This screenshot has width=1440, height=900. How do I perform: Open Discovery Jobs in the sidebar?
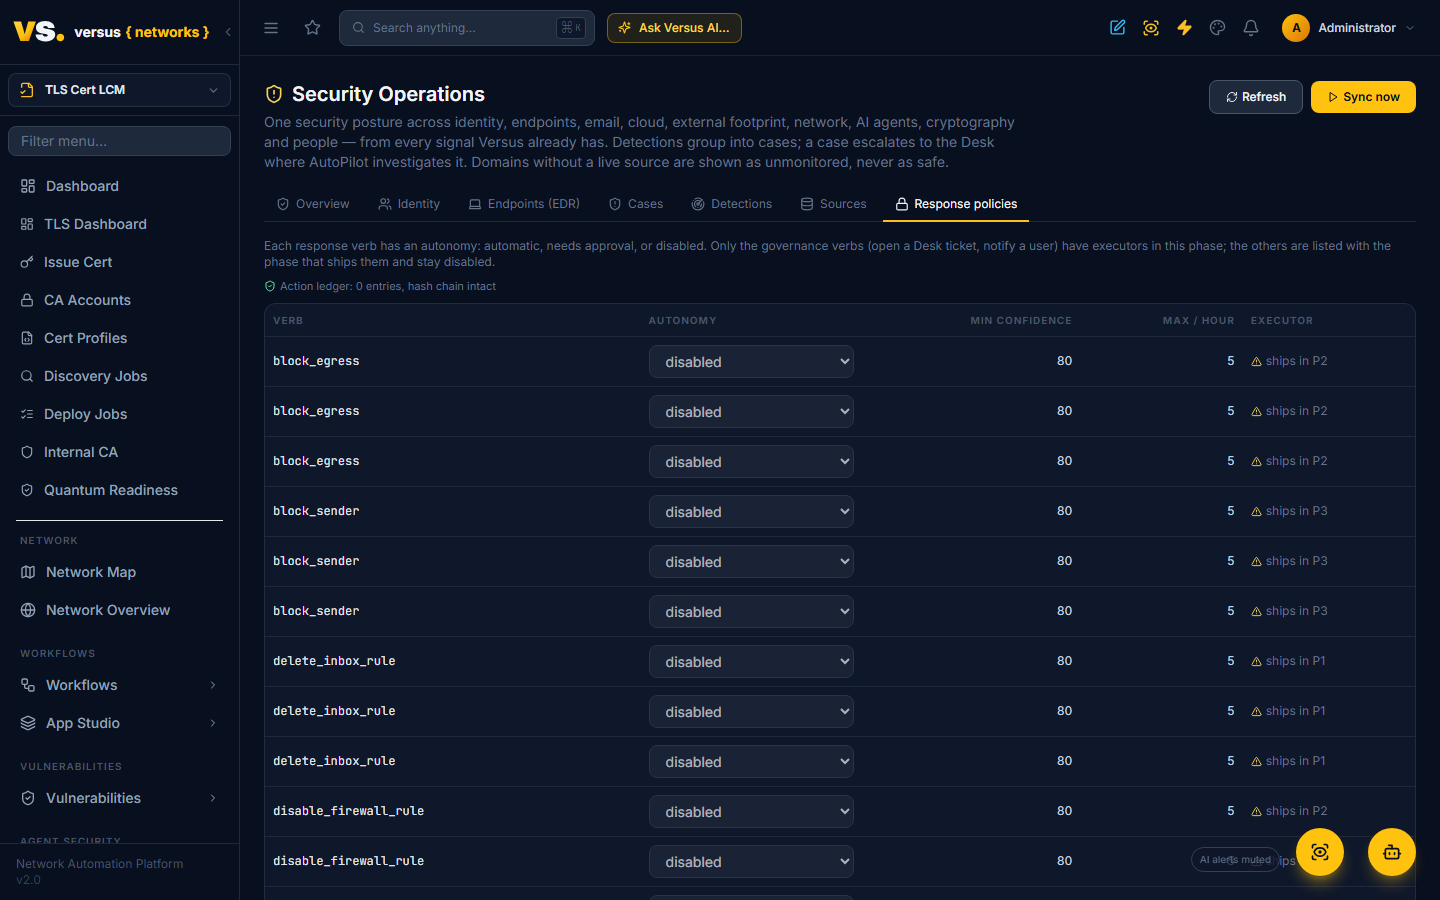(x=119, y=376)
